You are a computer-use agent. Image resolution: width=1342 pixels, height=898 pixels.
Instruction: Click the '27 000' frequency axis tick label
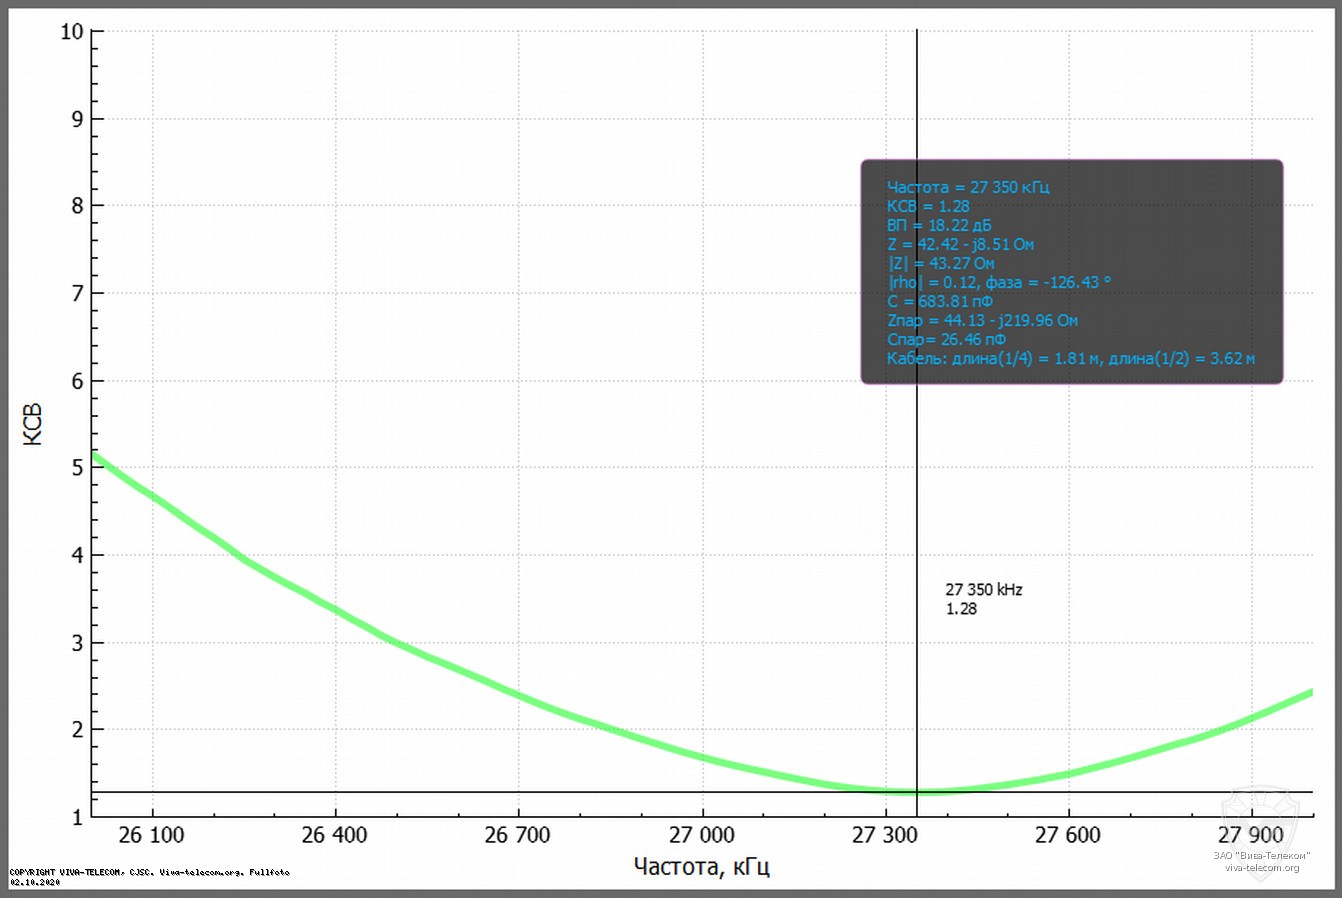702,835
